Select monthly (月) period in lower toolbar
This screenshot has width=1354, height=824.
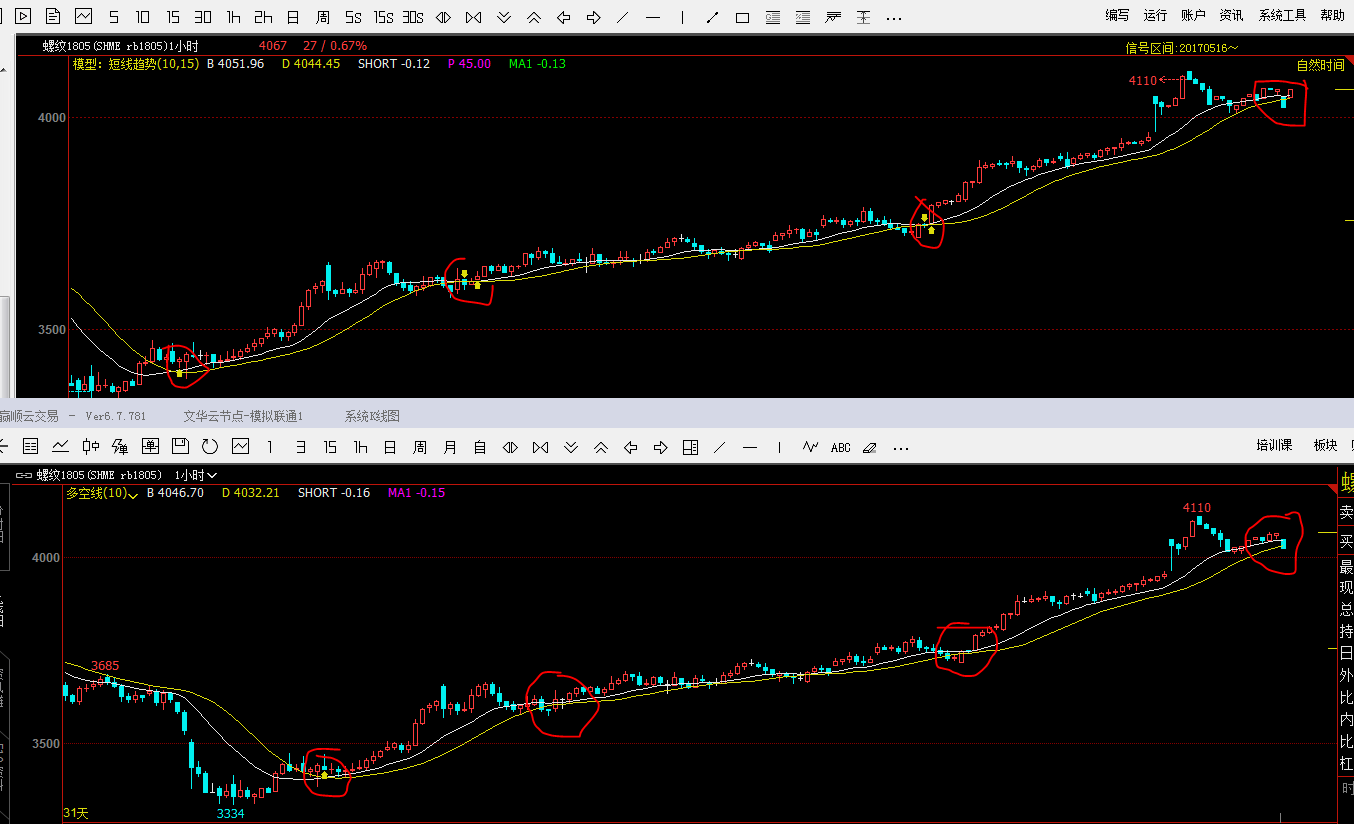point(451,447)
